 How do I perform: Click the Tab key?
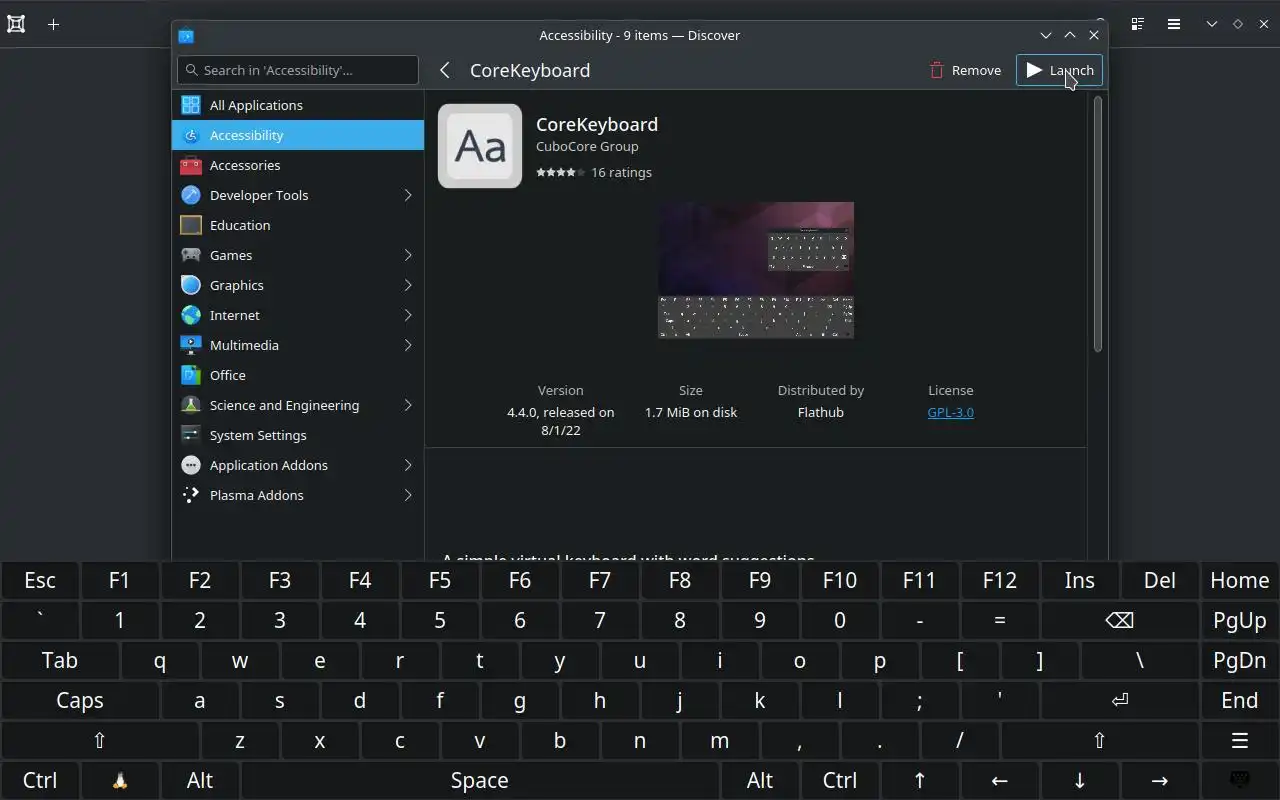(x=60, y=660)
